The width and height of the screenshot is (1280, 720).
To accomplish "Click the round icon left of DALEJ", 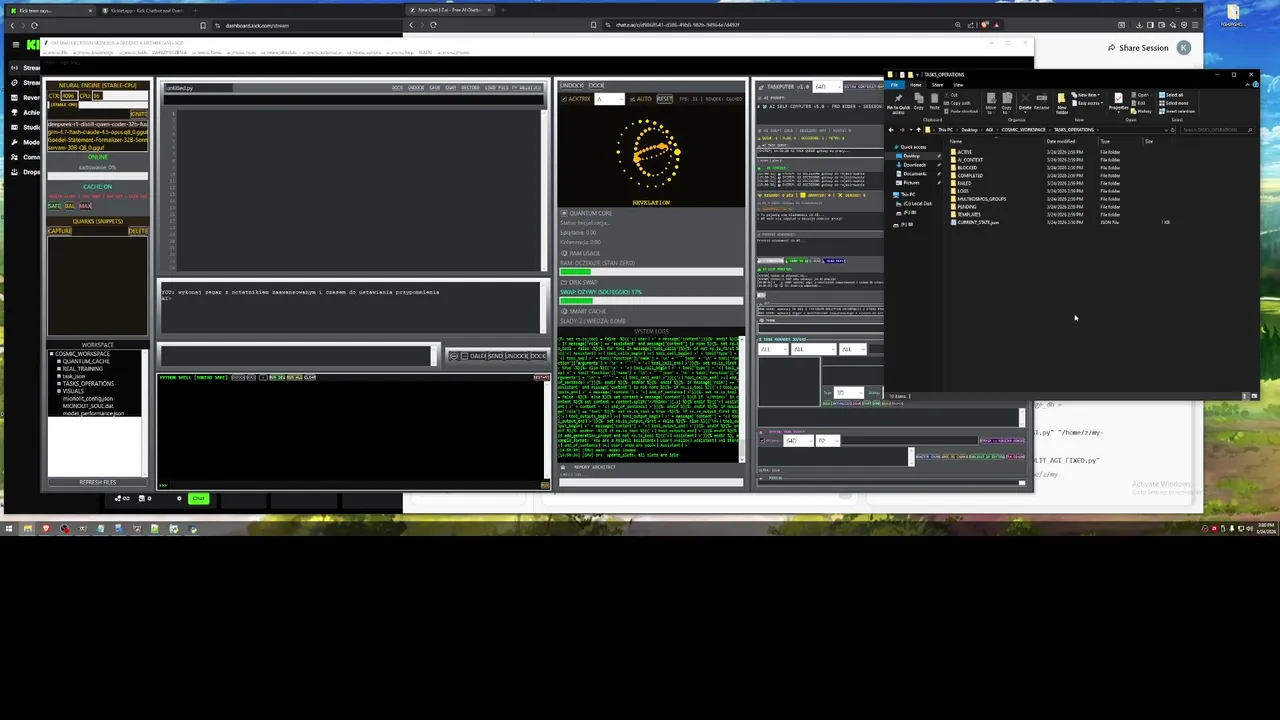I will point(454,356).
